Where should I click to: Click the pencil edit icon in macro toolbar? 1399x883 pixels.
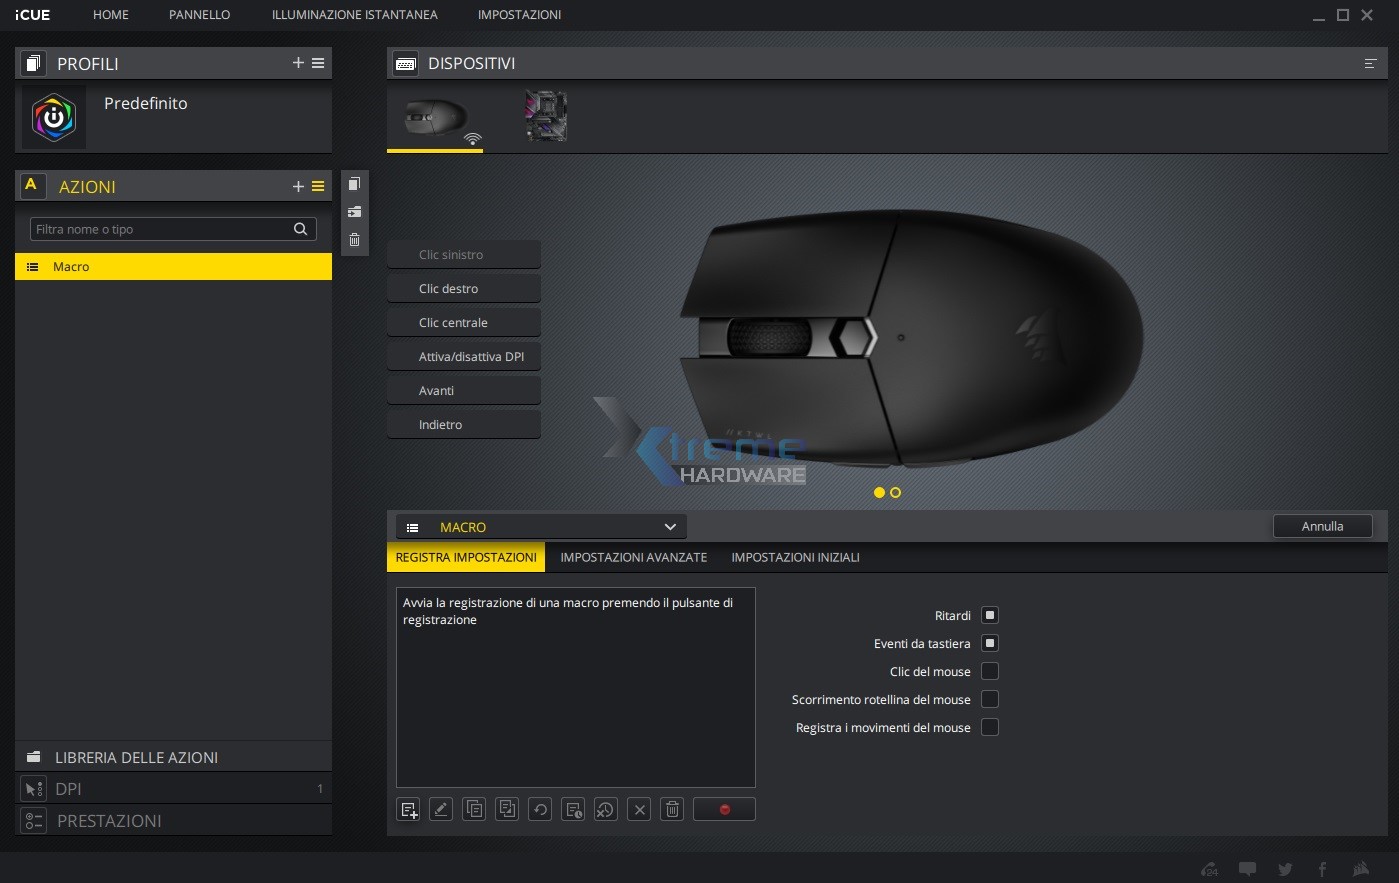click(441, 809)
